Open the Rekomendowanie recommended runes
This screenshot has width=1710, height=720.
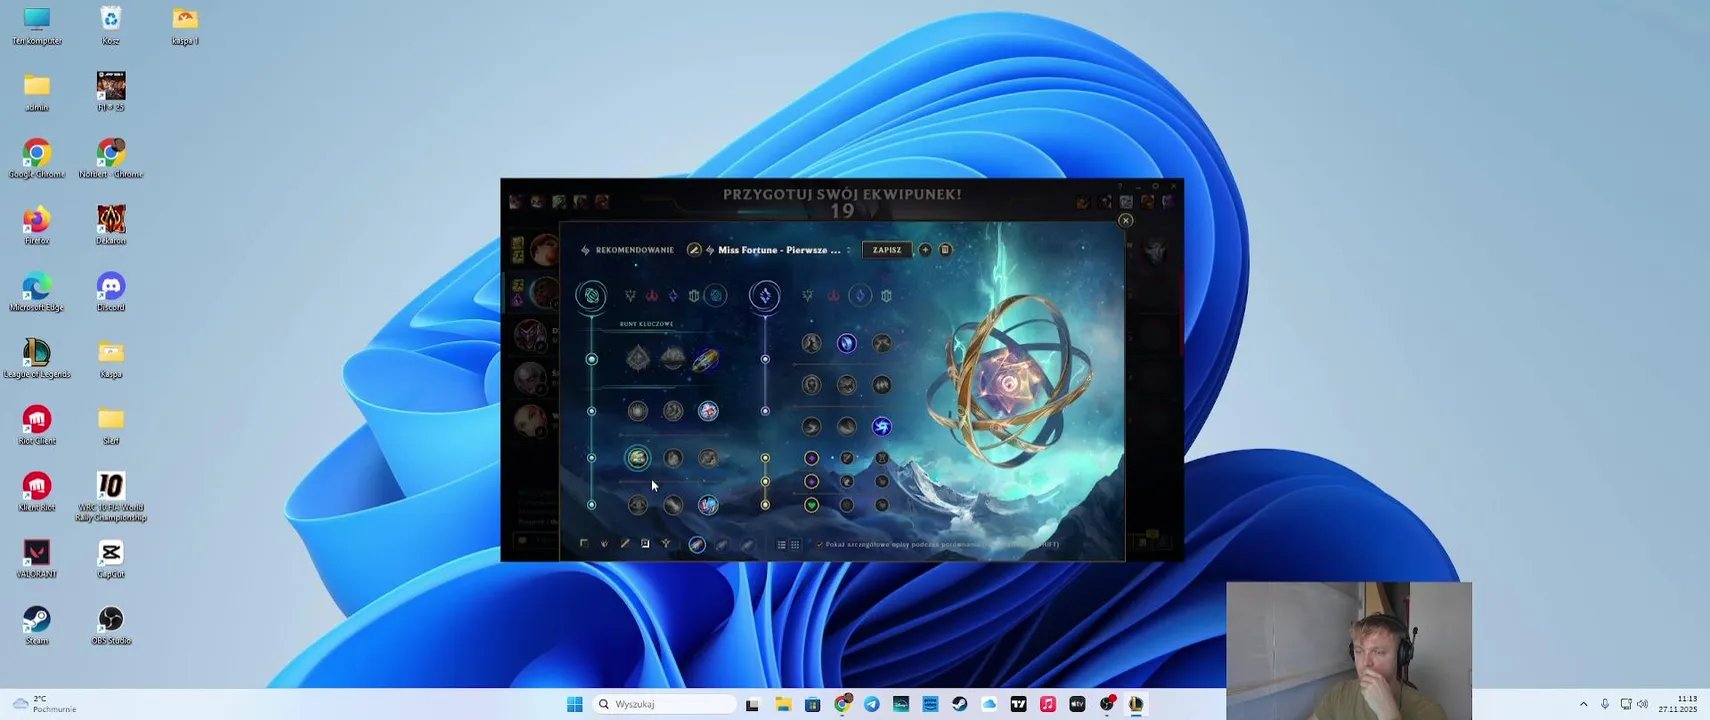pos(627,250)
